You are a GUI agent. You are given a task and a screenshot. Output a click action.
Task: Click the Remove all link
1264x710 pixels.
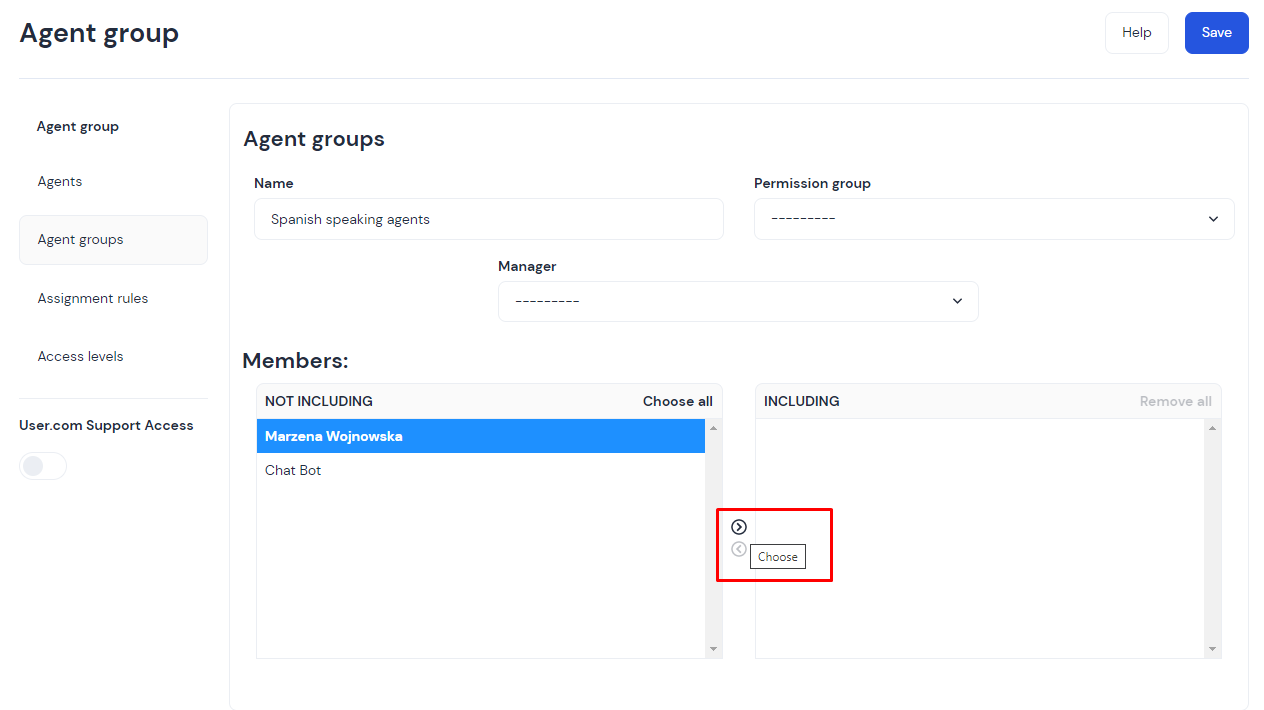point(1176,401)
